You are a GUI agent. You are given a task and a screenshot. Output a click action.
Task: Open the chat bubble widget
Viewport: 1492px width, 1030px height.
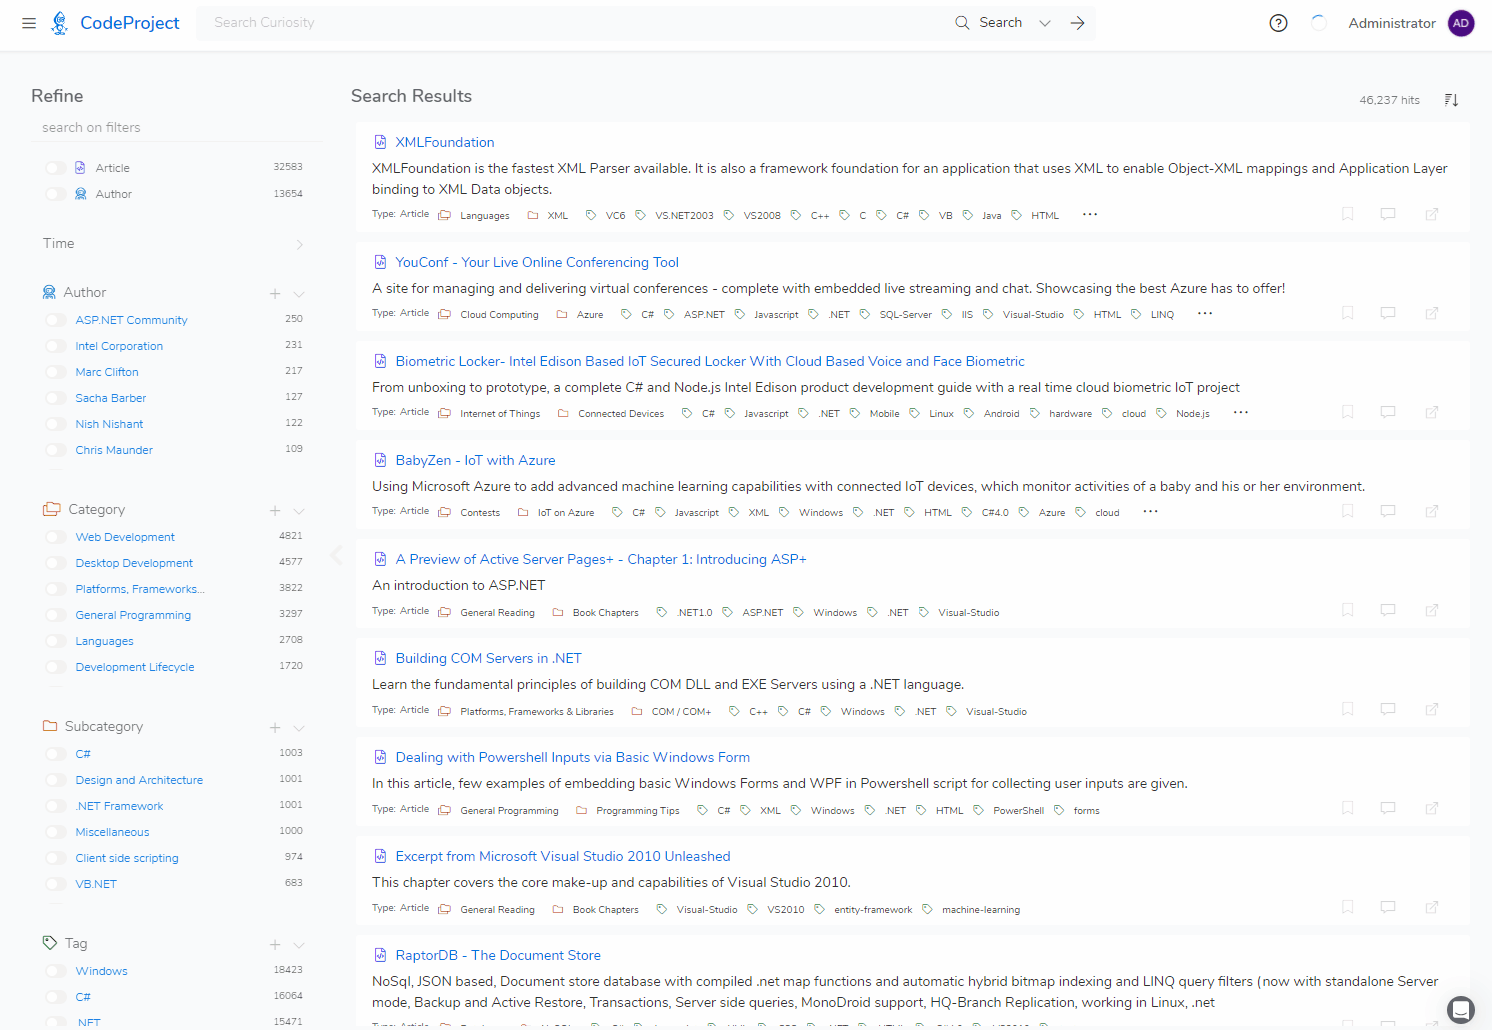(1461, 1009)
